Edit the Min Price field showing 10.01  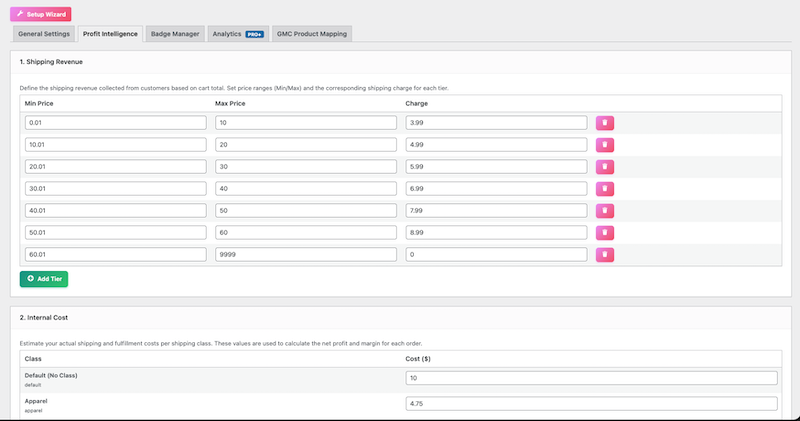point(116,144)
